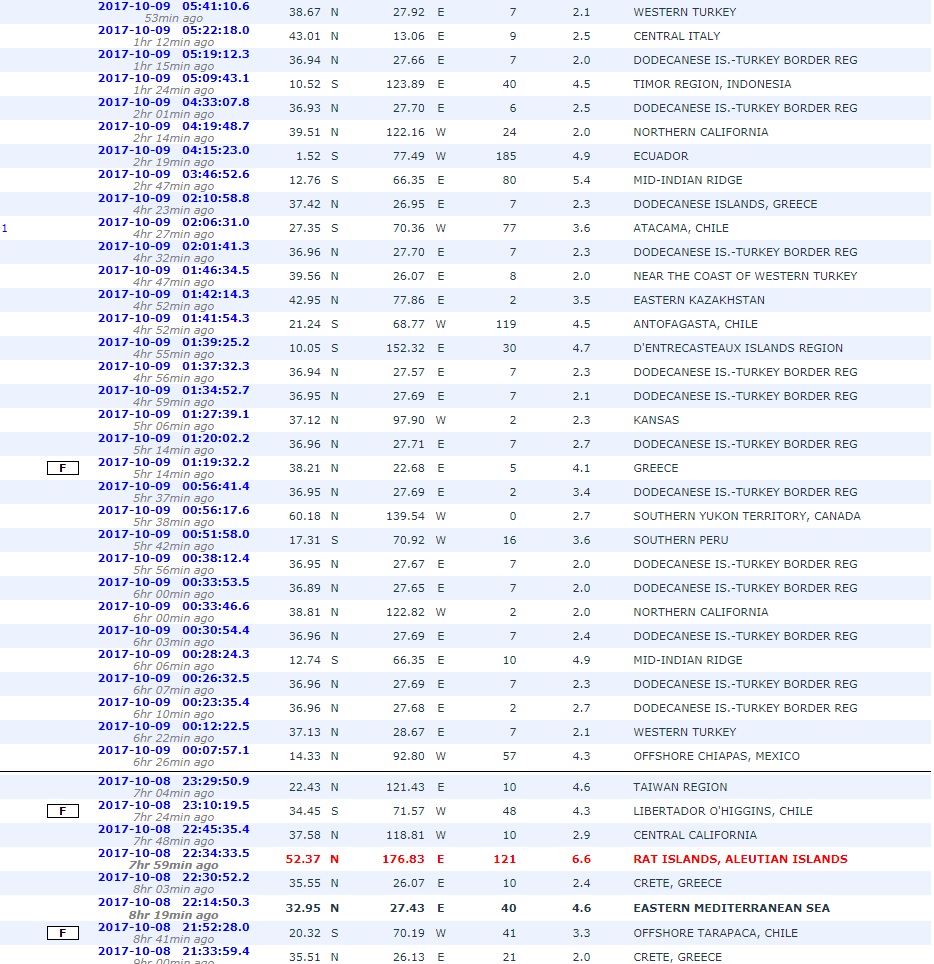Select OFFSHORE CHIAPAS, MEXICO text
Viewport: 934px width, 964px height.
(716, 756)
